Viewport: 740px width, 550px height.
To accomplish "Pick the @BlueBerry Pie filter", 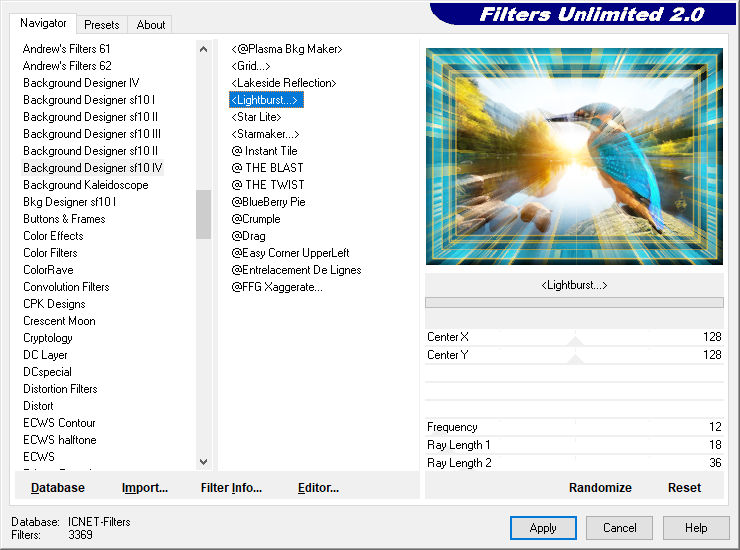I will pyautogui.click(x=268, y=202).
